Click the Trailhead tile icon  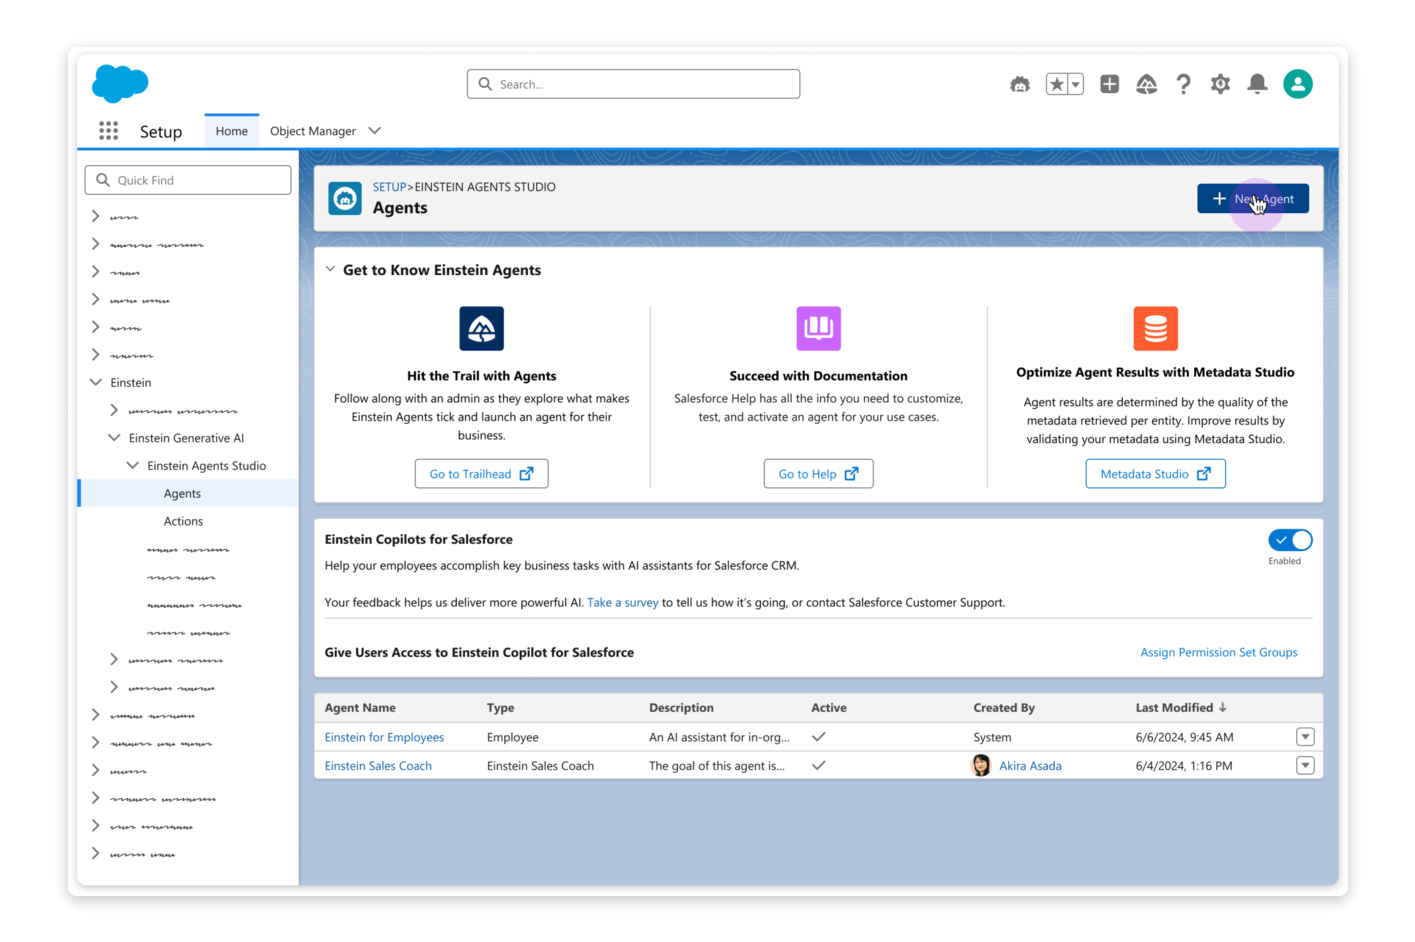pyautogui.click(x=481, y=328)
